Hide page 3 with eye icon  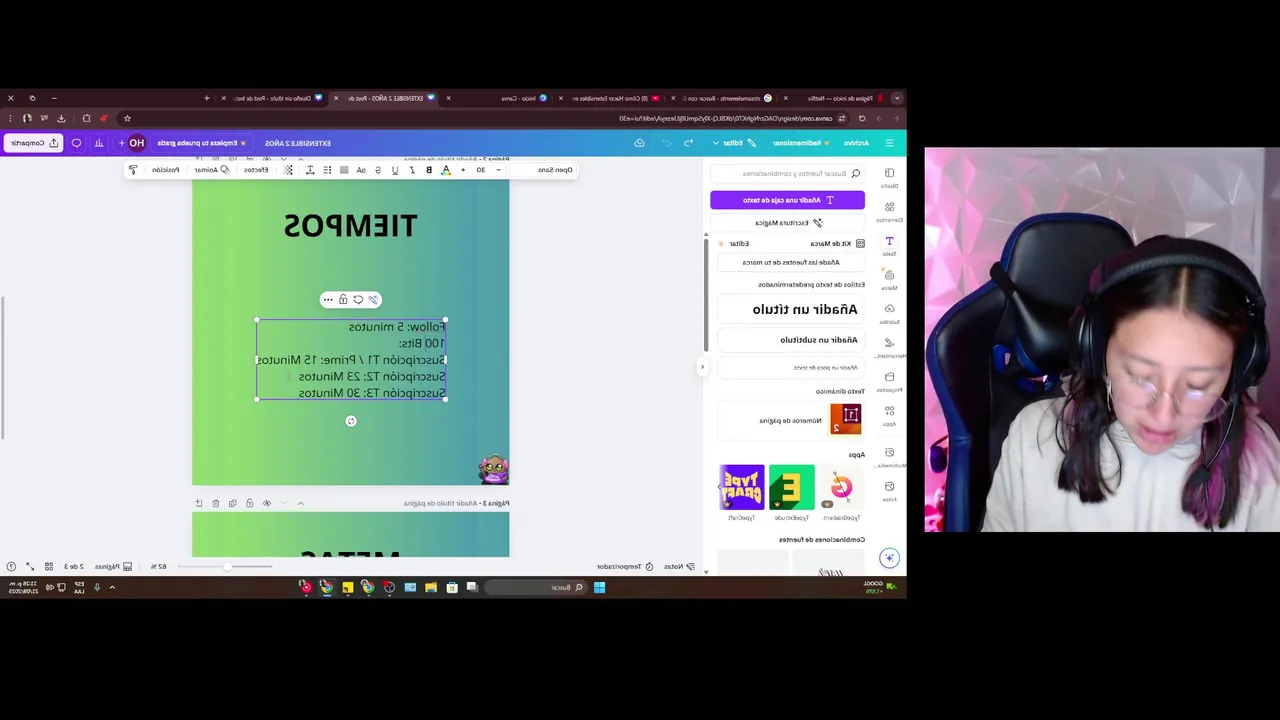[266, 503]
